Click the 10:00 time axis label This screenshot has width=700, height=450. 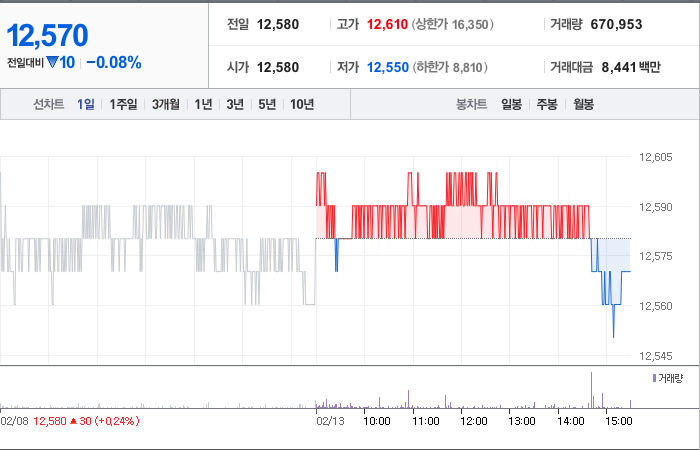pyautogui.click(x=377, y=421)
